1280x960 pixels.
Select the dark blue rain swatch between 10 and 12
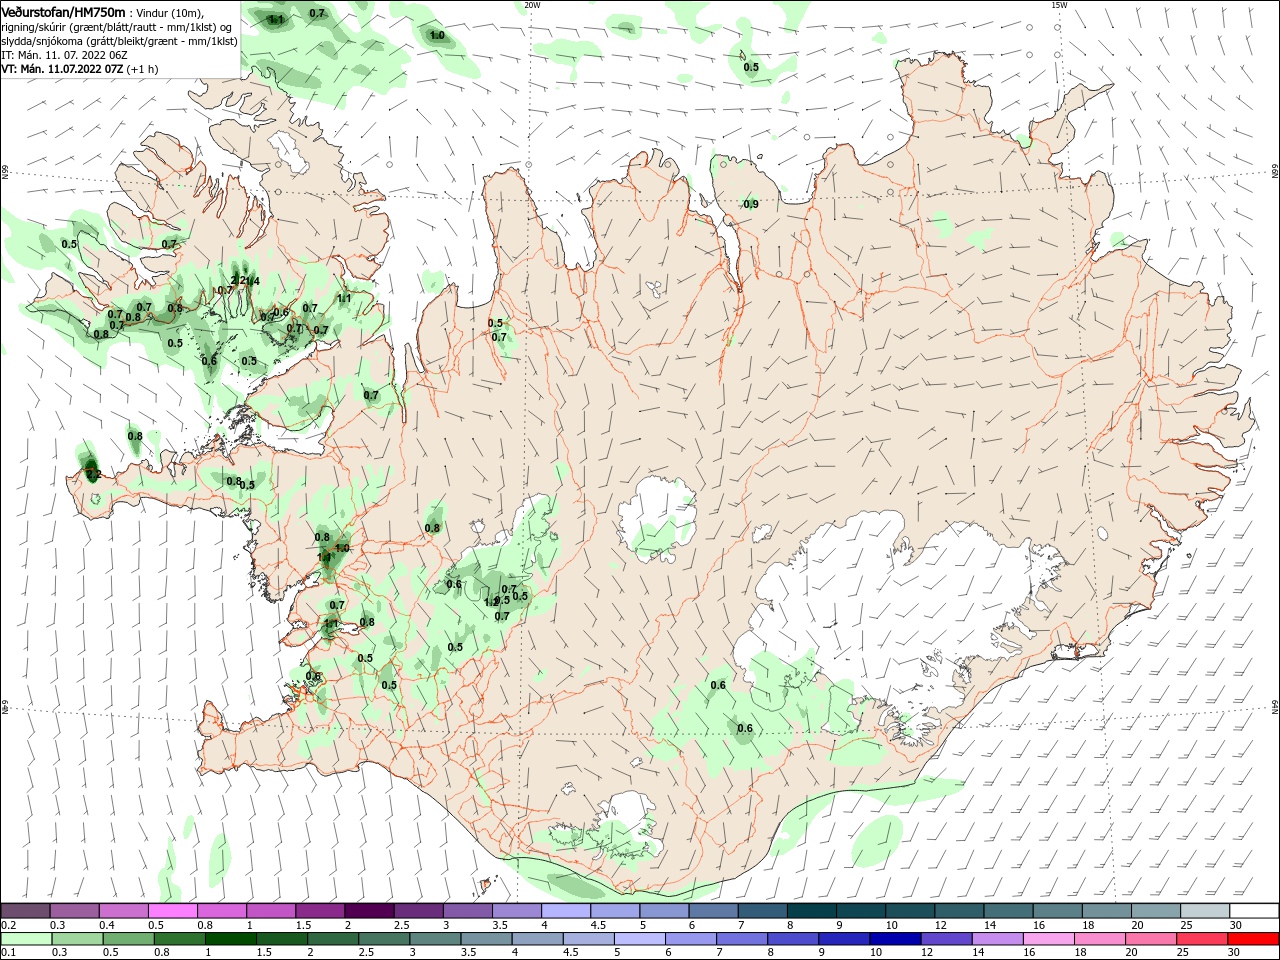897,939
